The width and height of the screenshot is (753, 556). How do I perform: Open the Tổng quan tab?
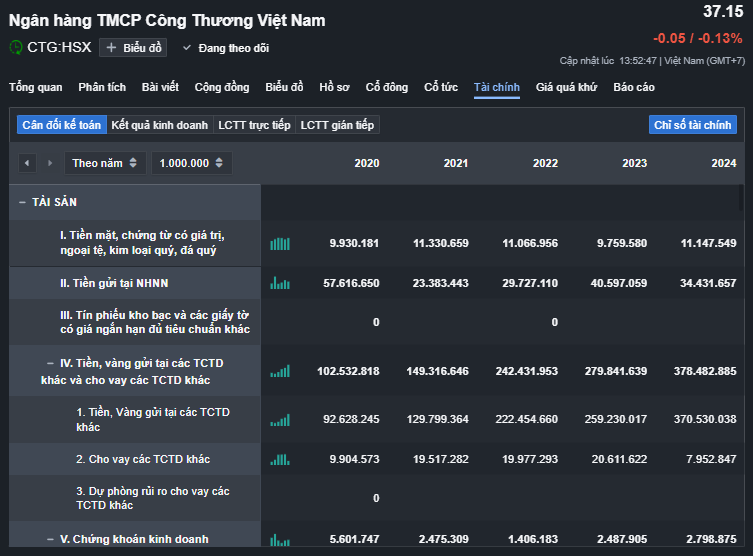(35, 87)
